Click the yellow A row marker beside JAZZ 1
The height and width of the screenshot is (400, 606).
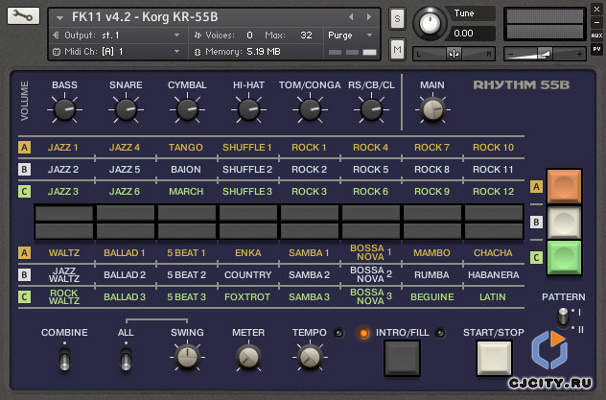[x=24, y=147]
